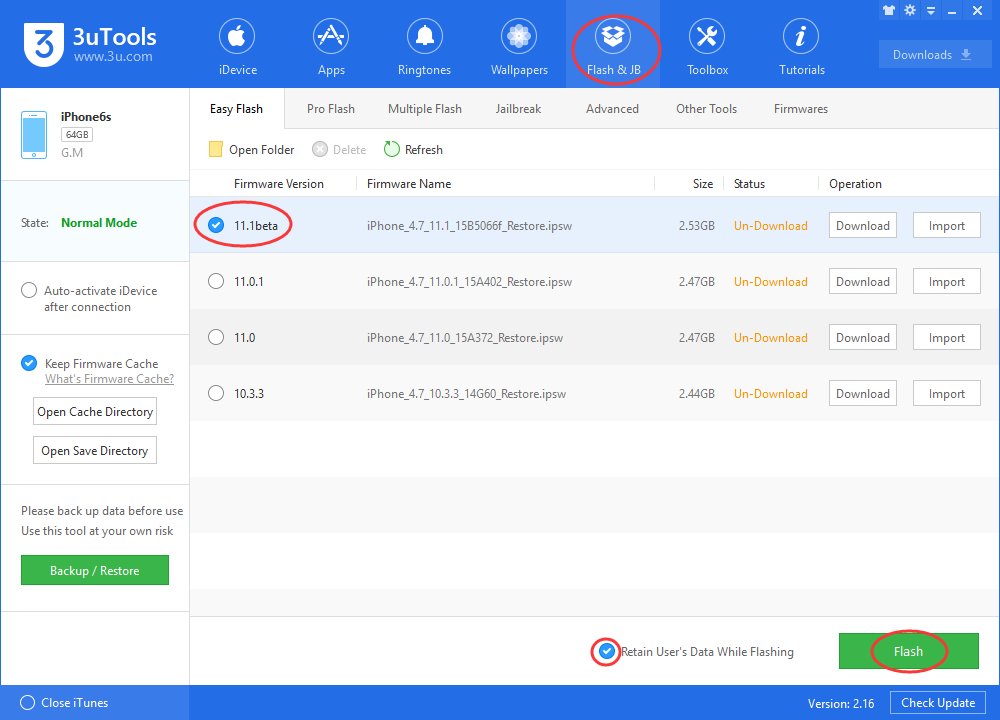Switch to the Advanced tab

pos(612,108)
